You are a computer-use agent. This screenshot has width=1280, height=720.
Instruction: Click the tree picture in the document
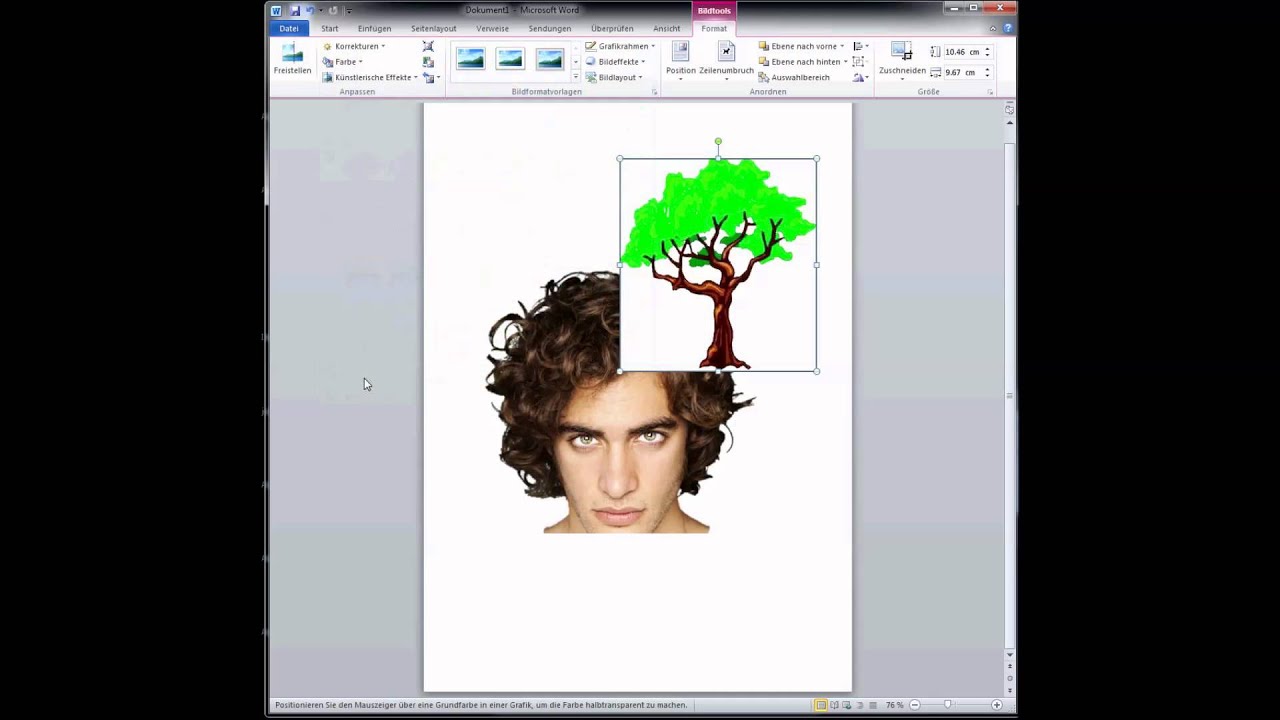click(718, 265)
